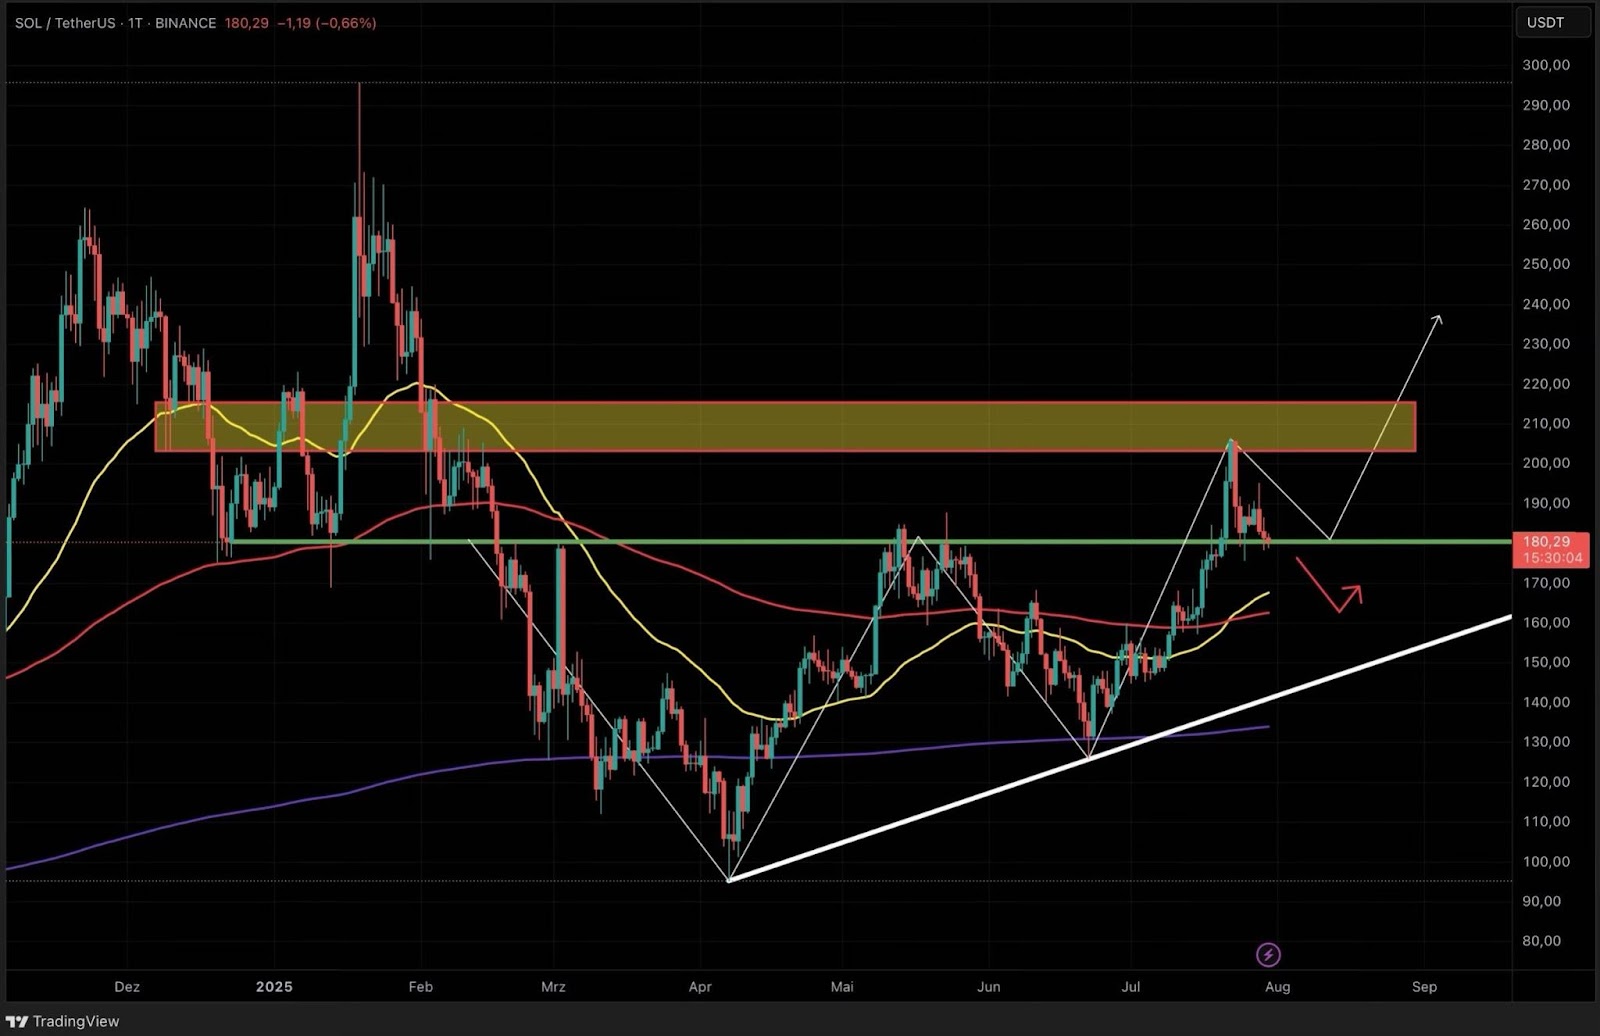Click the purple lightning quick-trade icon
The image size is (1600, 1036).
coord(1270,955)
